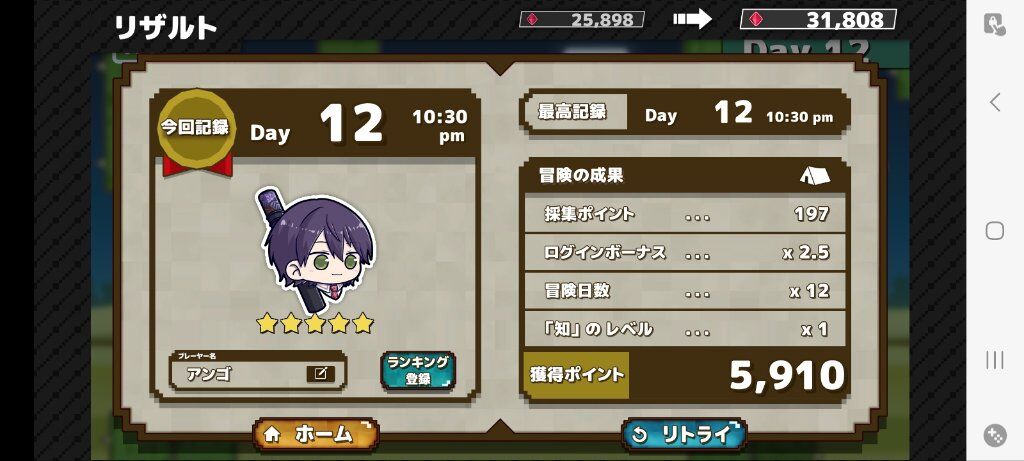The height and width of the screenshot is (461, 1024).
Task: Tap the Android home square button
Action: 995,230
